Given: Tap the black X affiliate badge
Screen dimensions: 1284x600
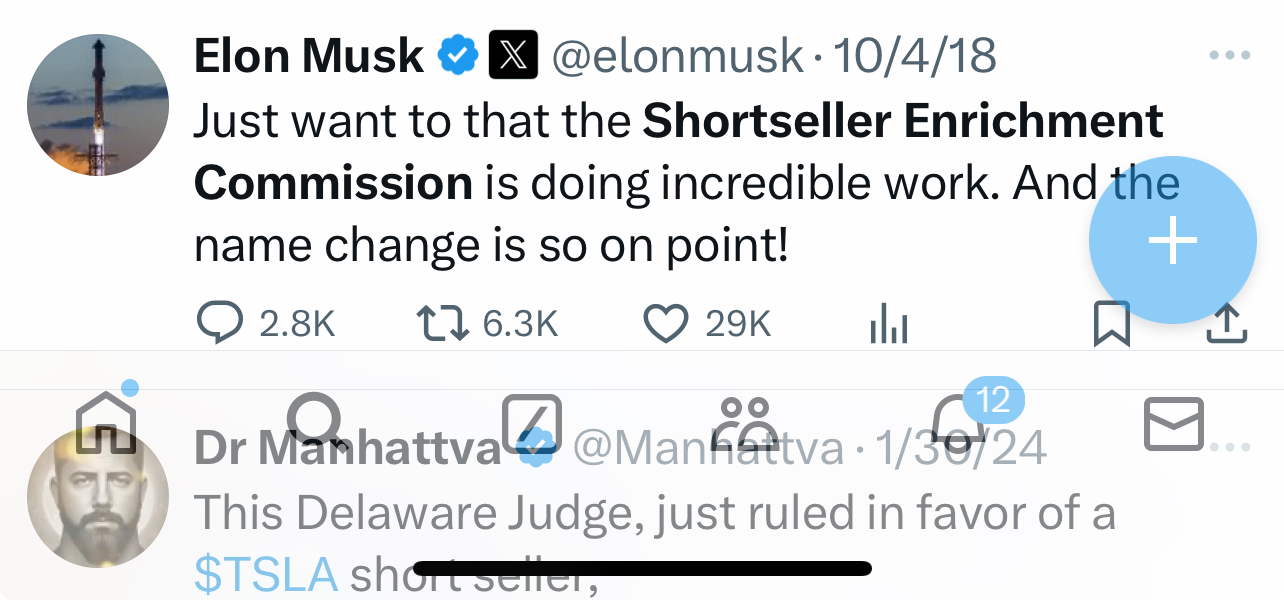Looking at the screenshot, I should click(x=513, y=55).
